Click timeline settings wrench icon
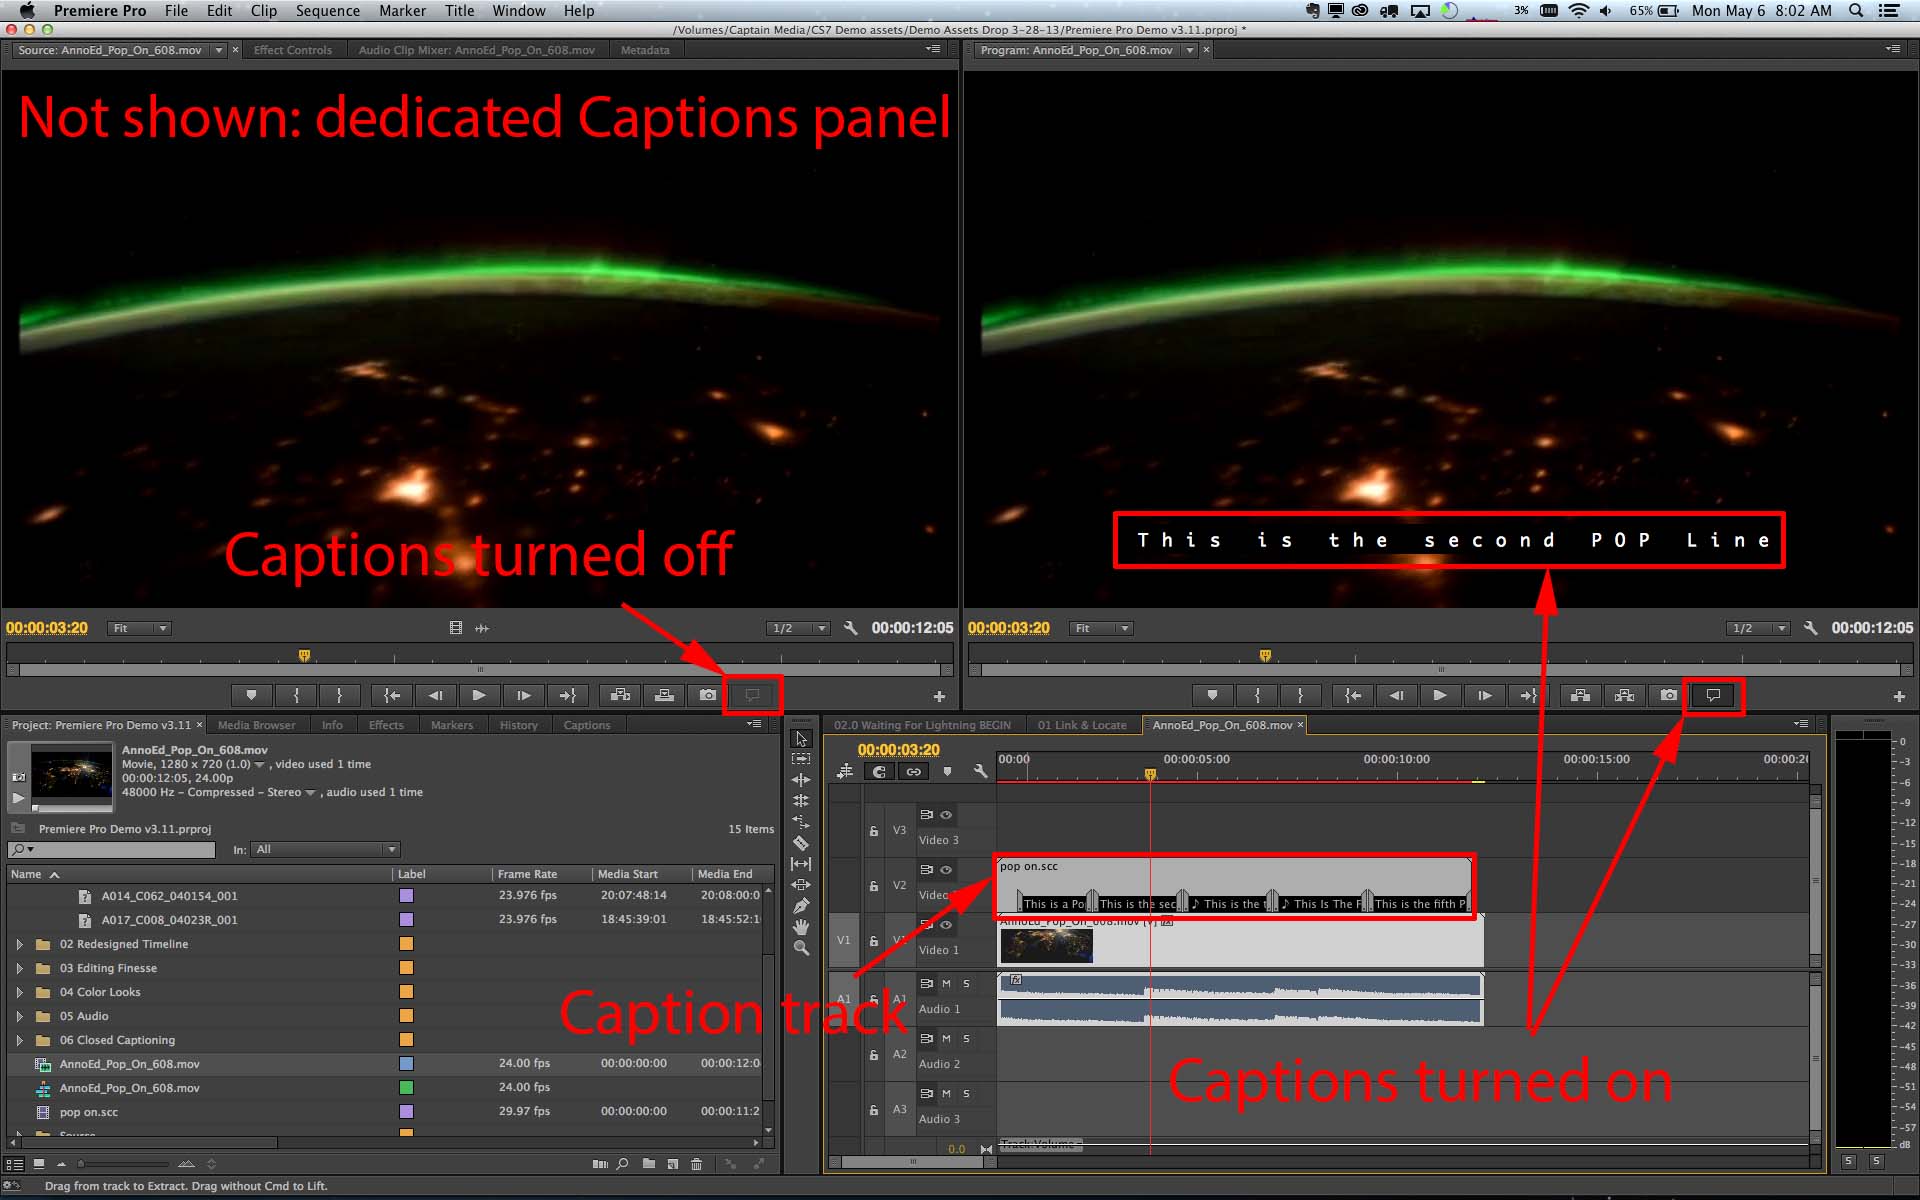 pyautogui.click(x=980, y=771)
